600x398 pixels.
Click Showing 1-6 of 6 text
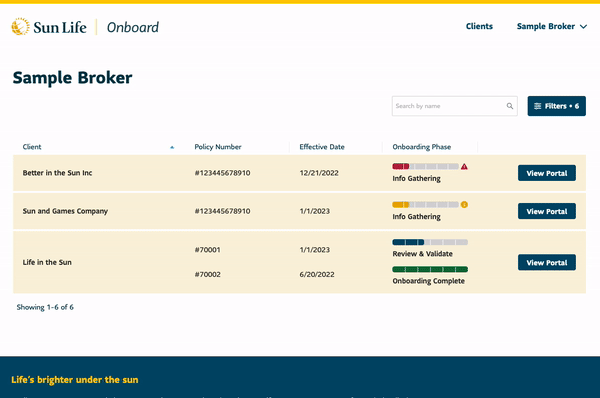(45, 307)
